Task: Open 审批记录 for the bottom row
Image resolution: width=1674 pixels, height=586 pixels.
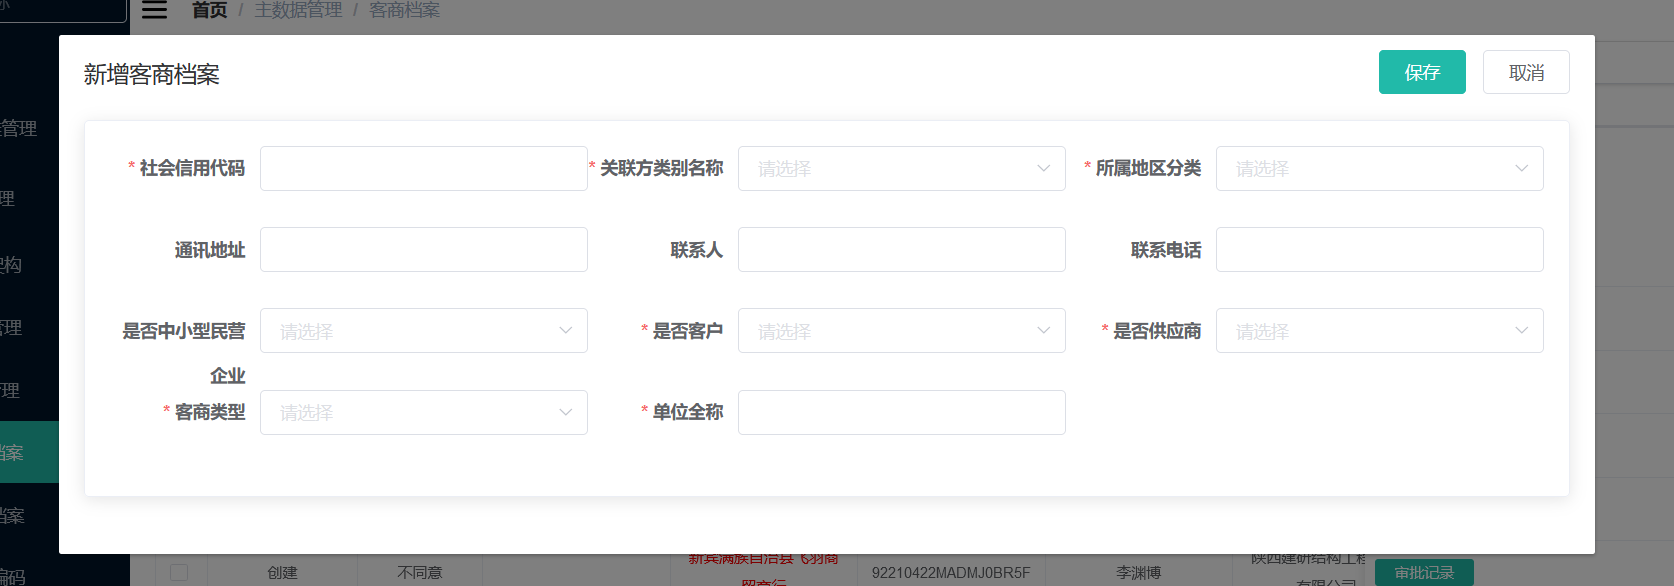Action: (1423, 573)
